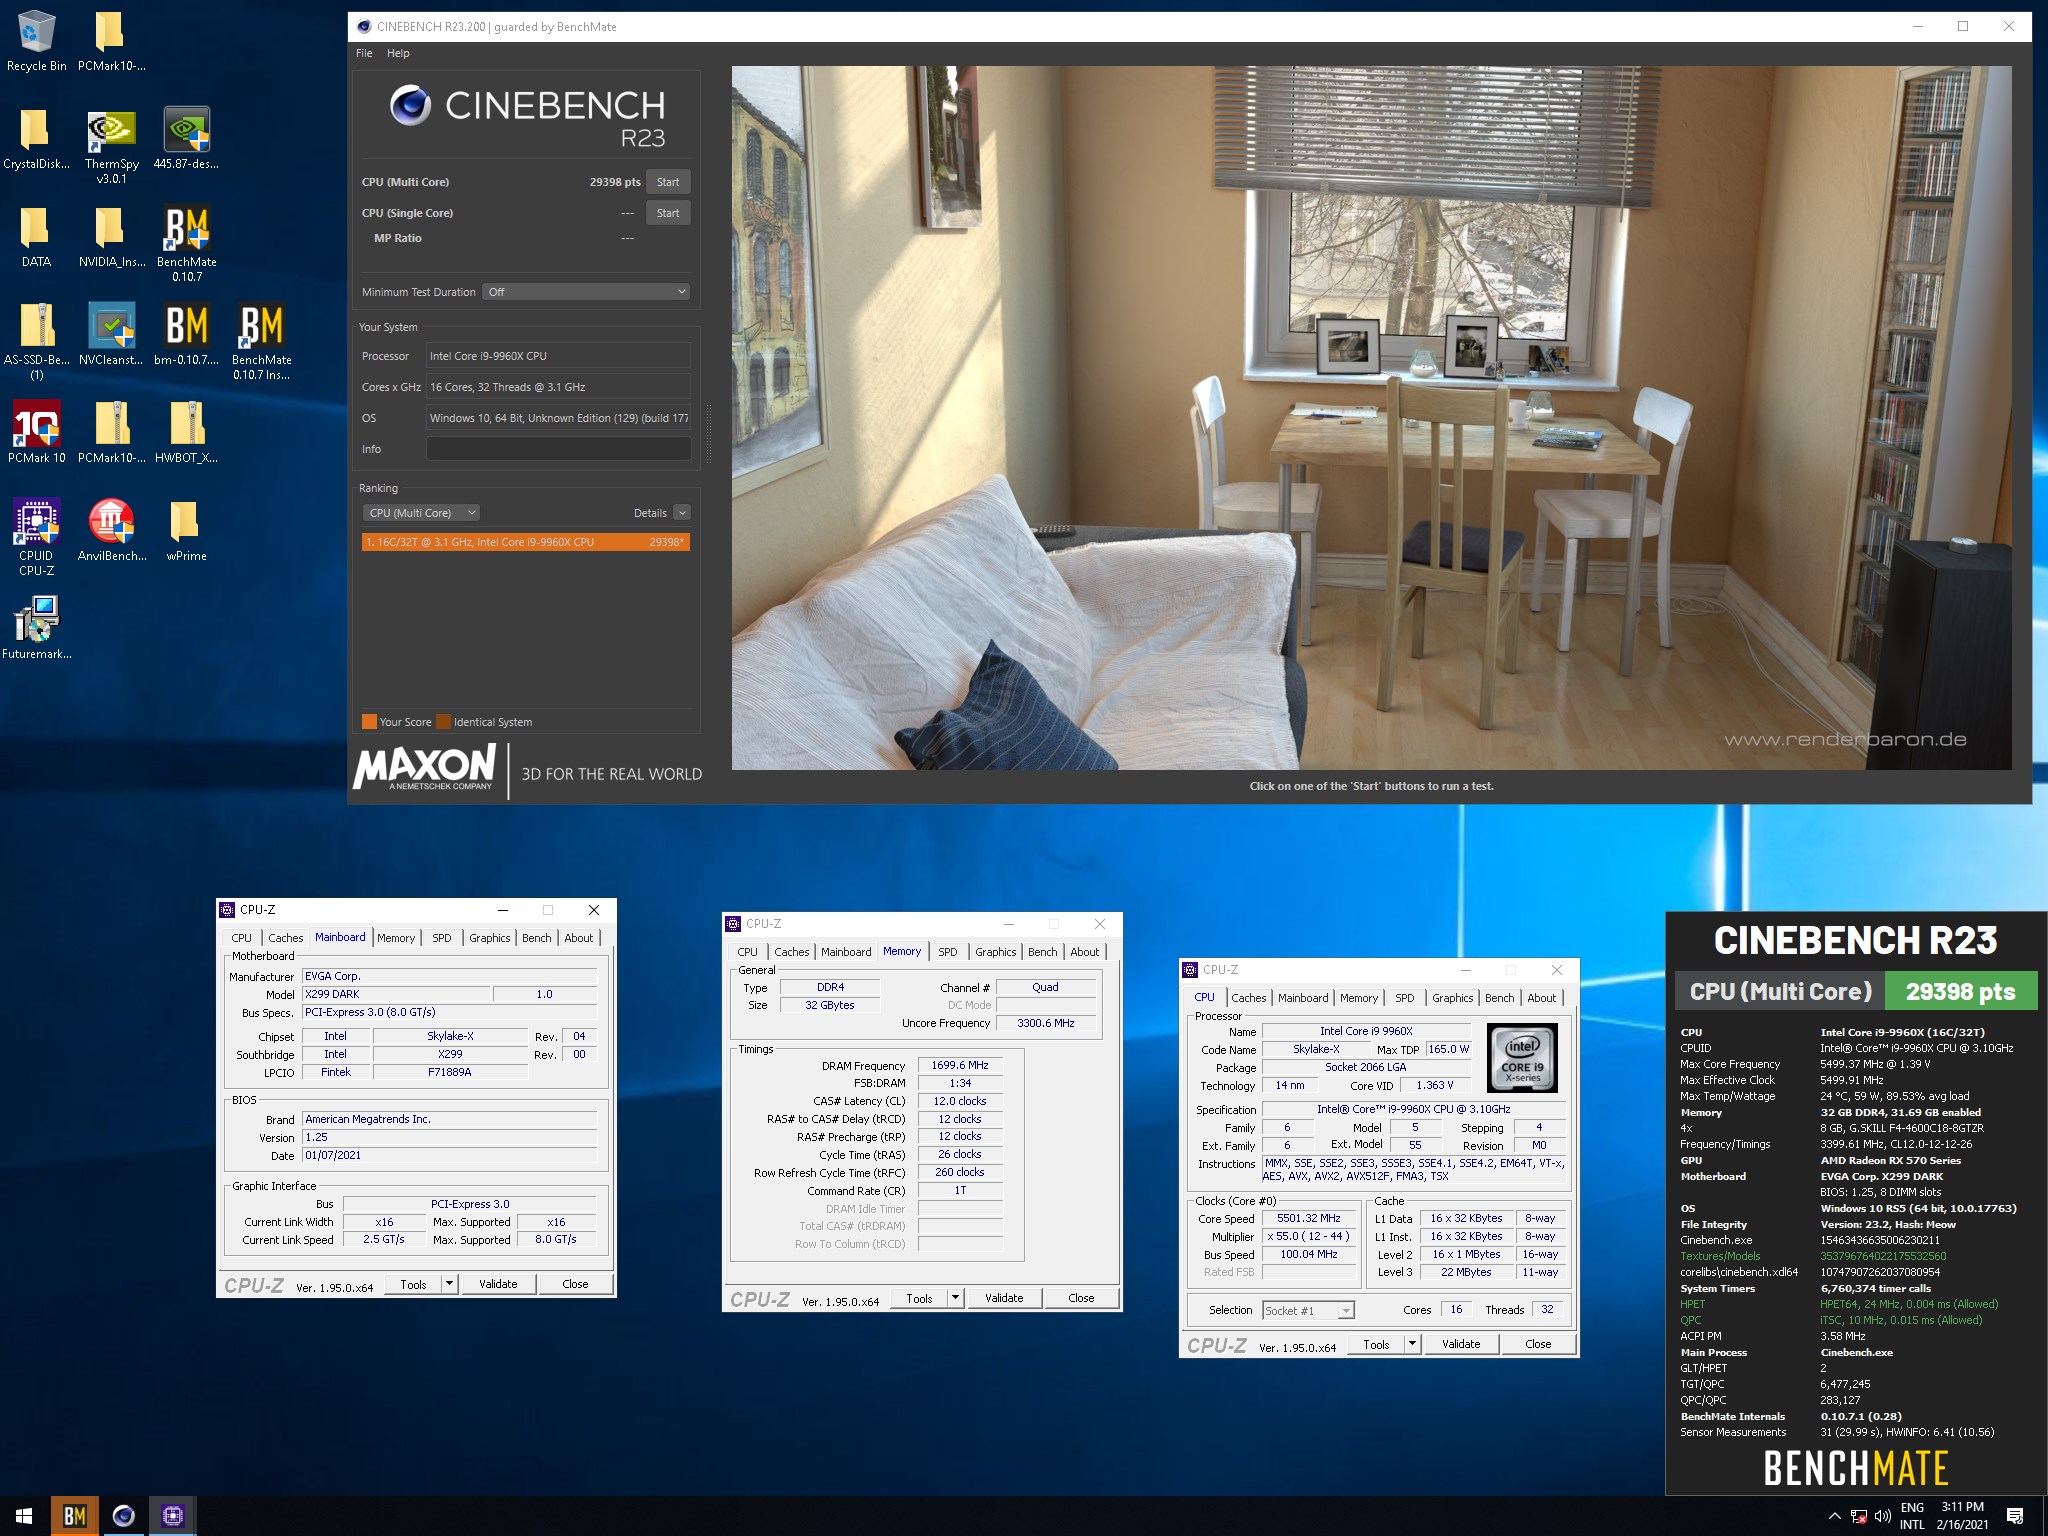
Task: Open the Recycle Bin desktop icon
Action: click(36, 40)
